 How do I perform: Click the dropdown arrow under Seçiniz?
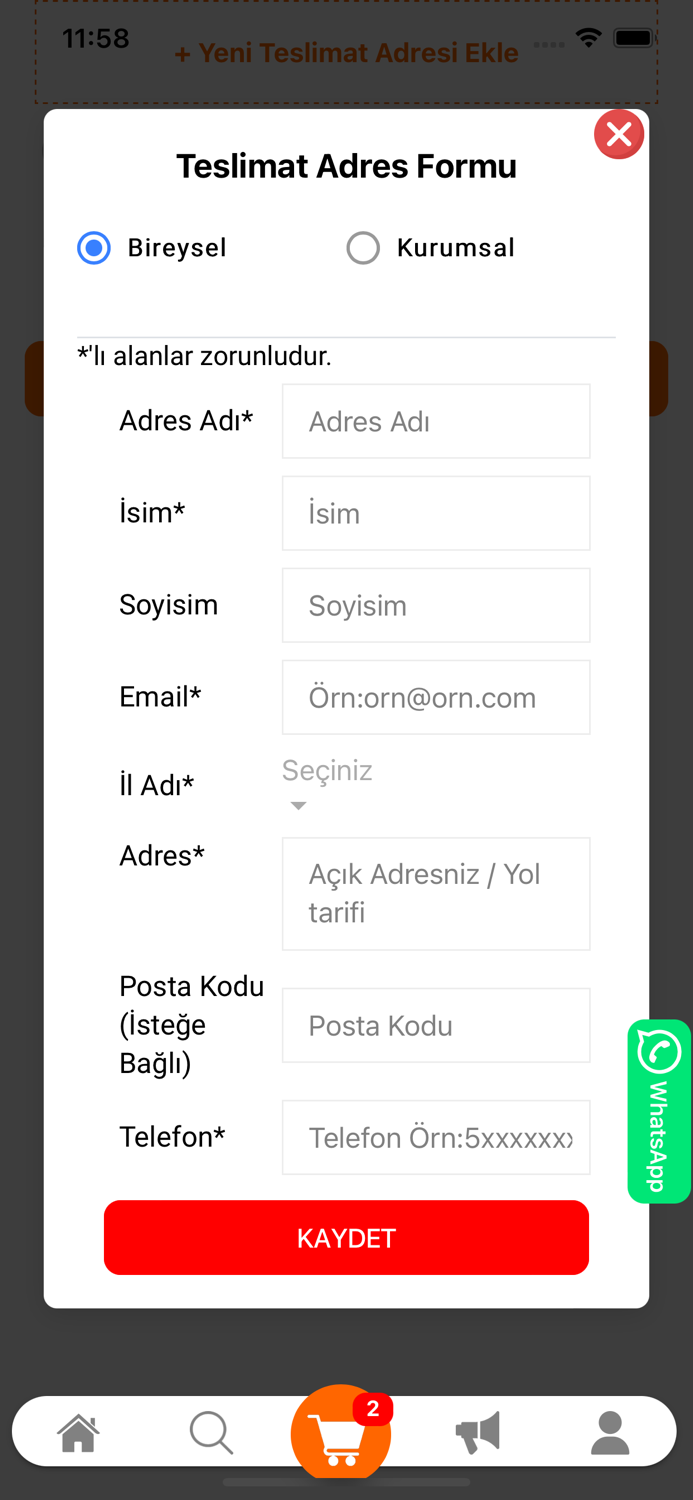pos(297,805)
